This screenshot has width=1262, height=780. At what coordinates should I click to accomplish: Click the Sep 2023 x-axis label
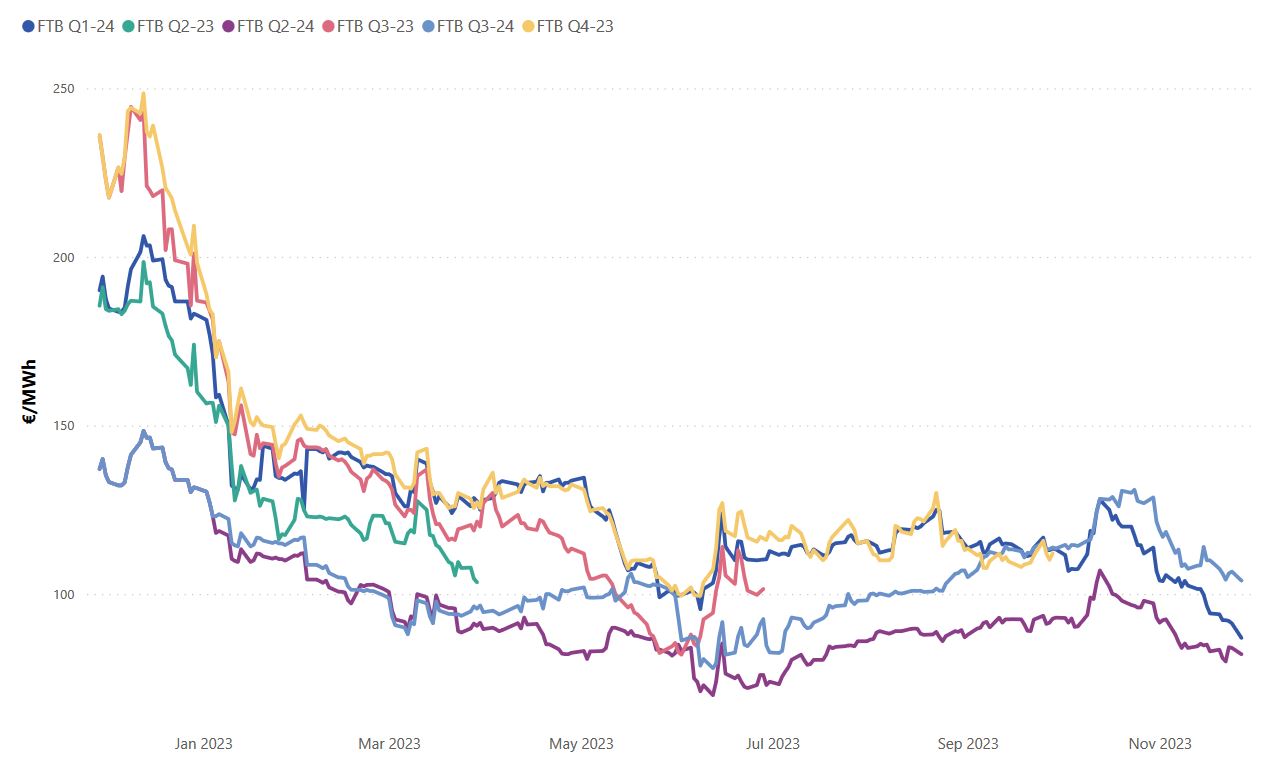coord(968,744)
